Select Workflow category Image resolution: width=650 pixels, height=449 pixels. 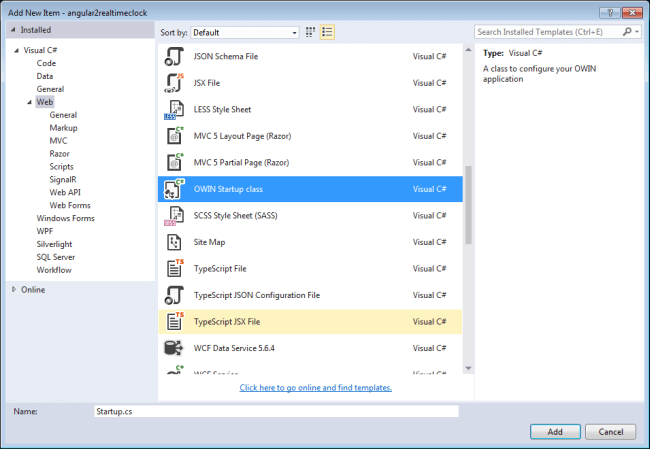point(54,270)
